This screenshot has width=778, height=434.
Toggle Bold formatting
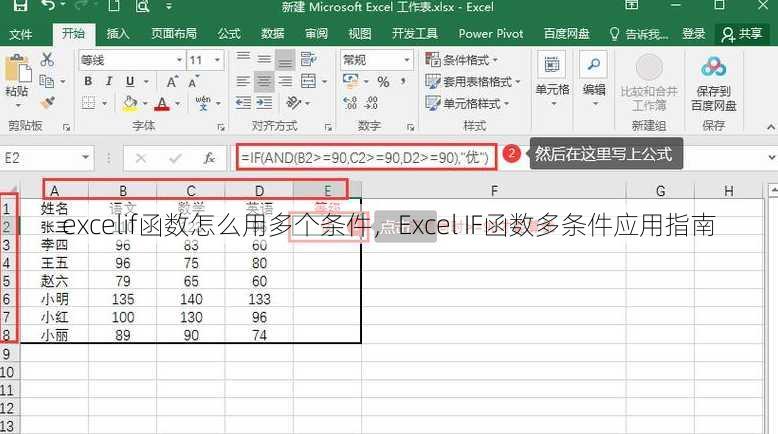pos(88,81)
